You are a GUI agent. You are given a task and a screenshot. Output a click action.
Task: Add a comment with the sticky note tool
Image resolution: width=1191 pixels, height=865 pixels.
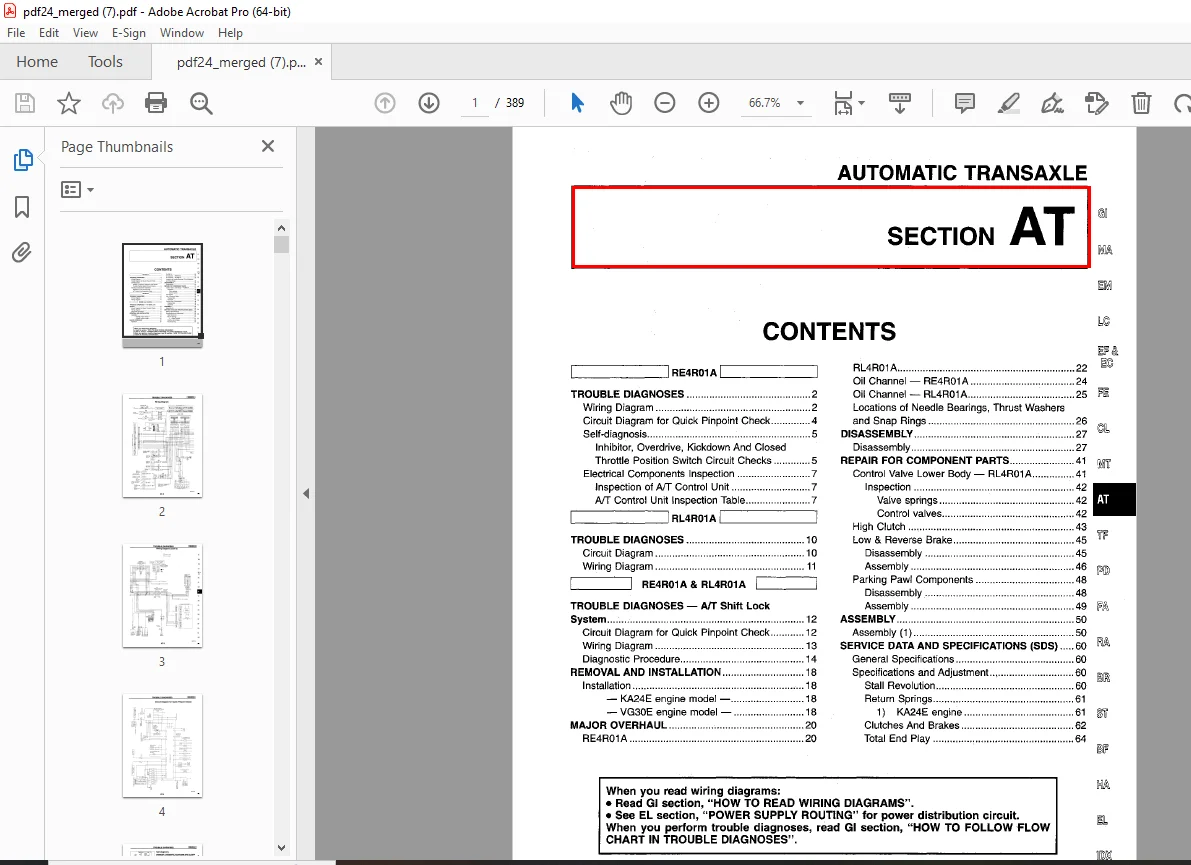[x=965, y=103]
